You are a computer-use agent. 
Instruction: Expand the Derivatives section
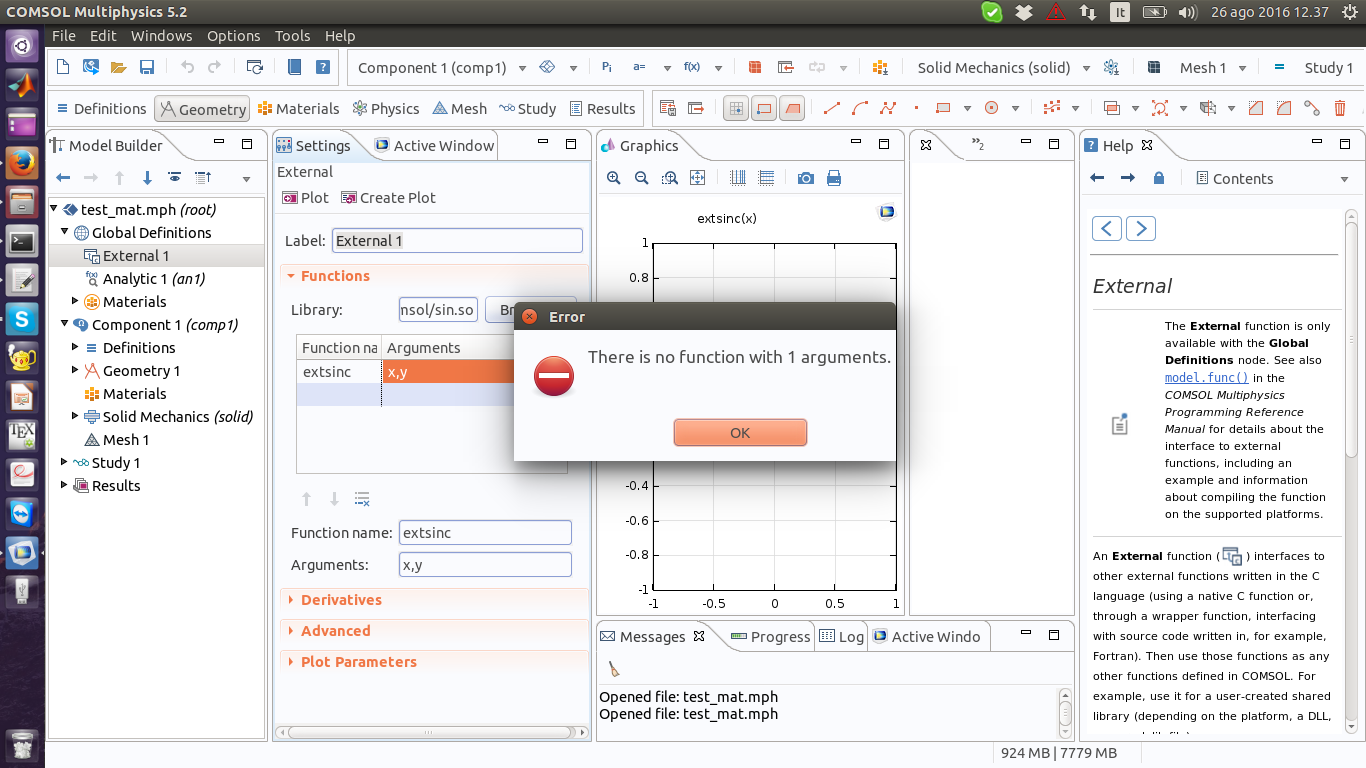(341, 600)
